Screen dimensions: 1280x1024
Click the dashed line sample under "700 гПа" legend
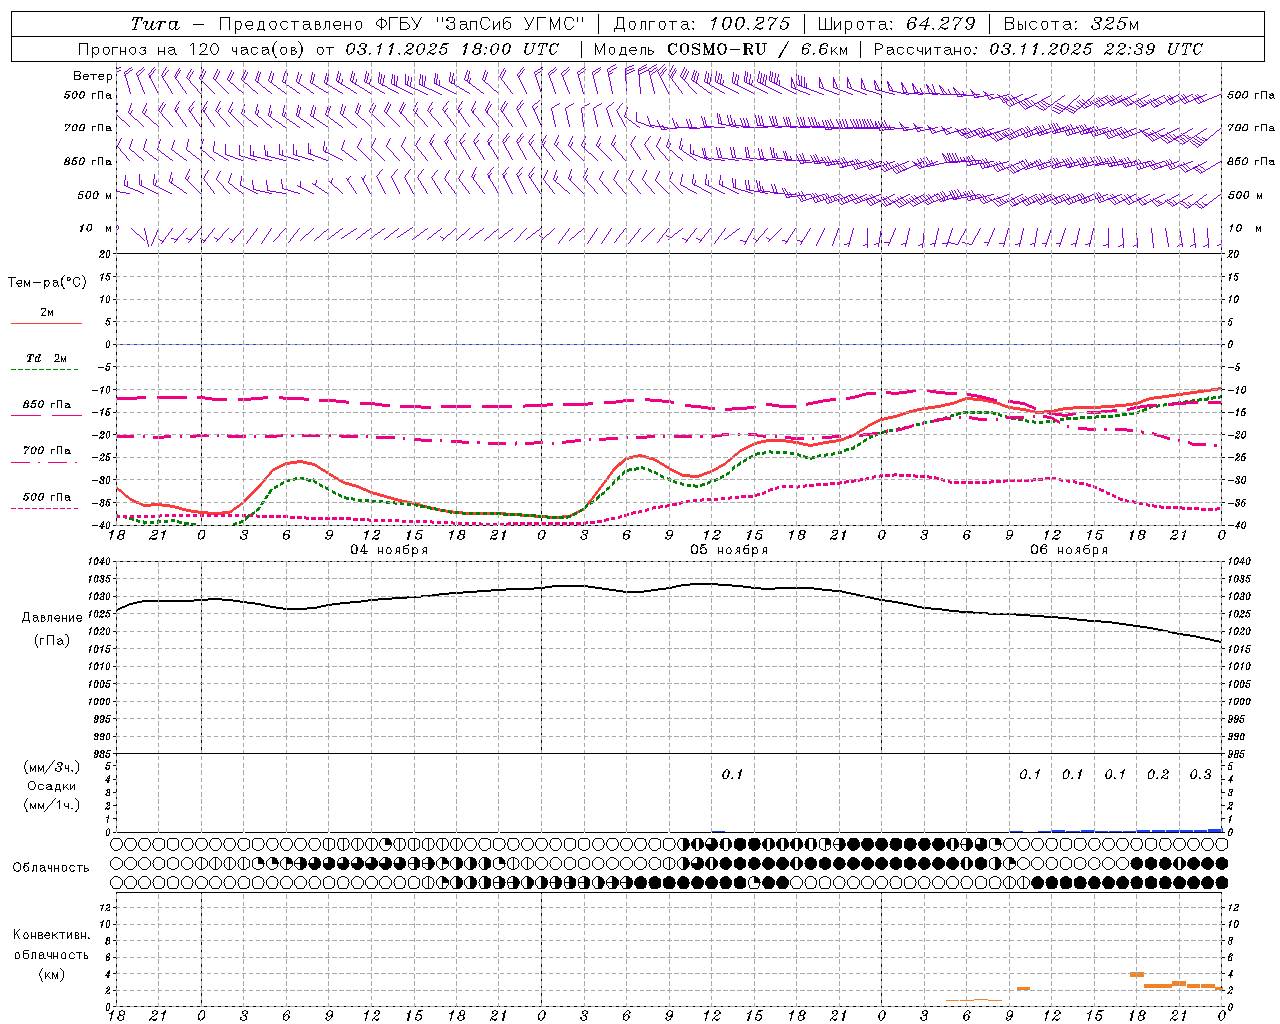pos(46,462)
